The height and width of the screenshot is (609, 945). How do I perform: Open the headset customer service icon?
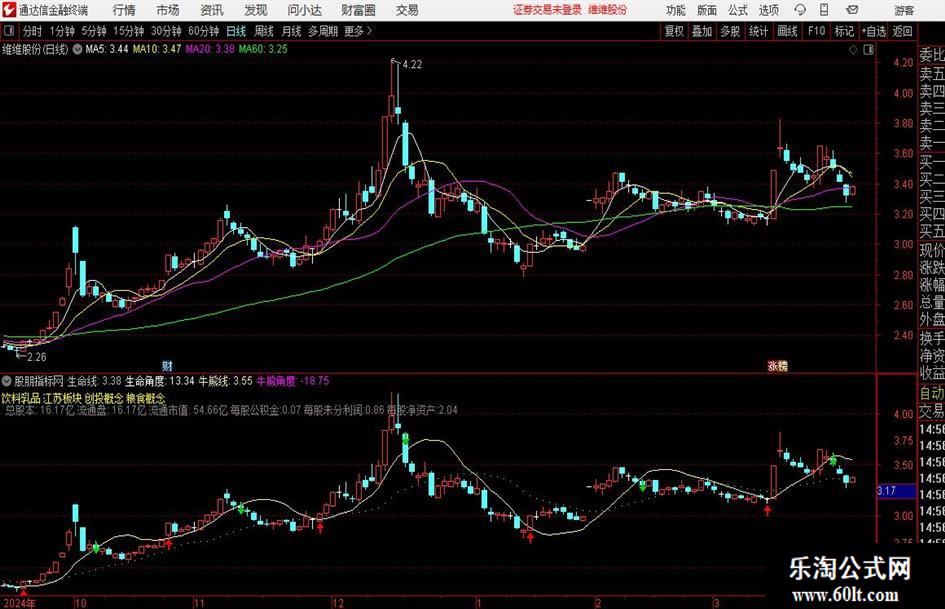800,10
